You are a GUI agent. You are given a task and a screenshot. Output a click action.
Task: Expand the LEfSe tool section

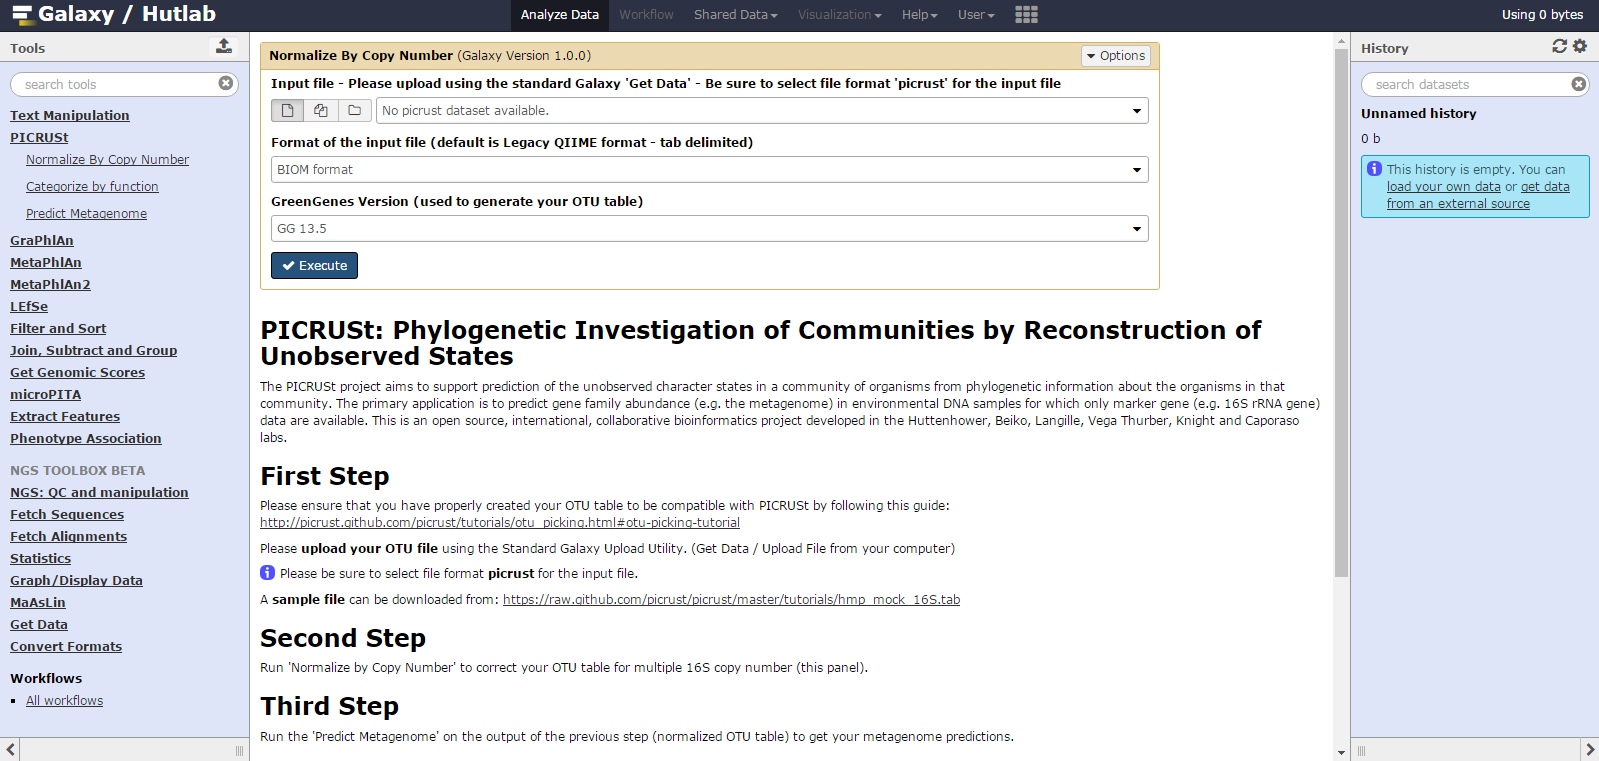29,306
